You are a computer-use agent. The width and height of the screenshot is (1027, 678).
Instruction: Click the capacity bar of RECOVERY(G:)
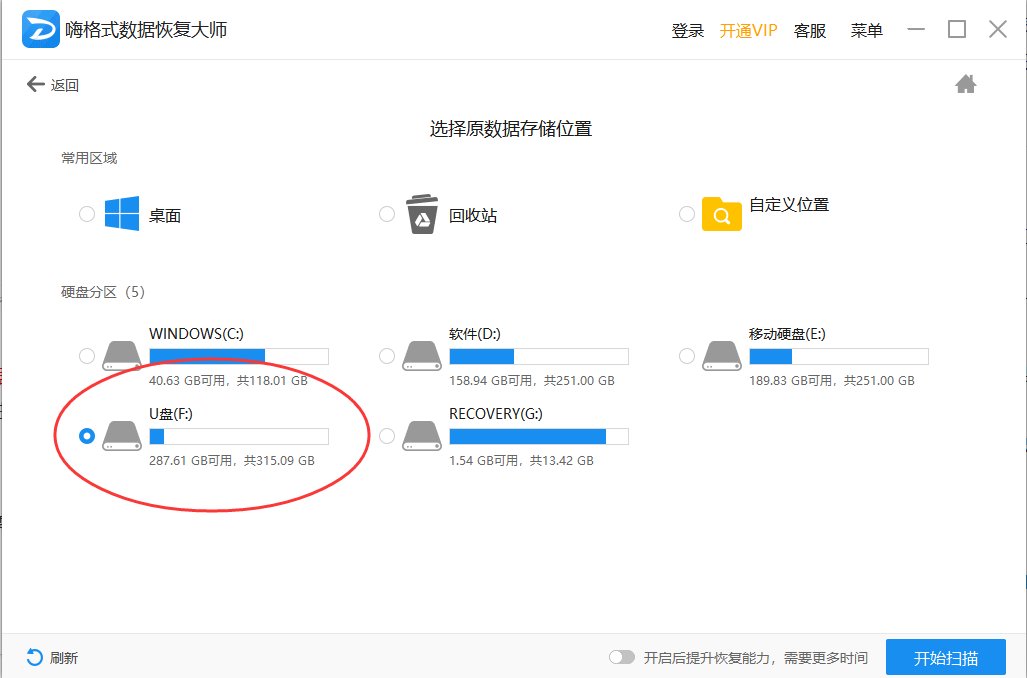pyautogui.click(x=539, y=435)
